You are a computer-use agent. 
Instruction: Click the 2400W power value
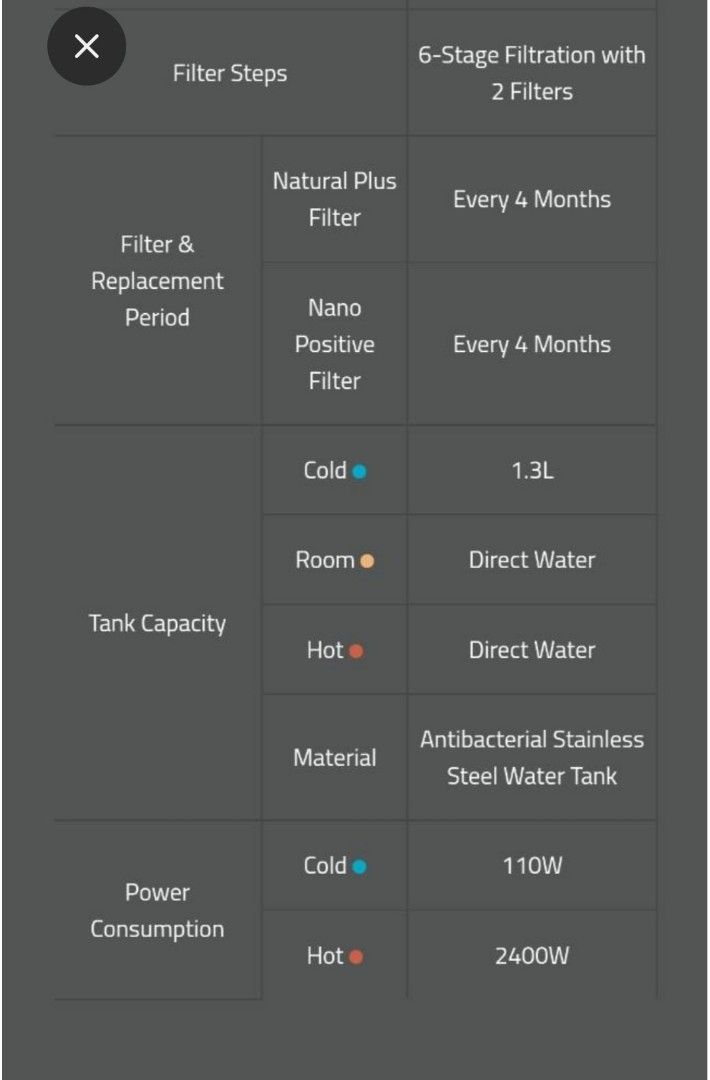pyautogui.click(x=532, y=956)
